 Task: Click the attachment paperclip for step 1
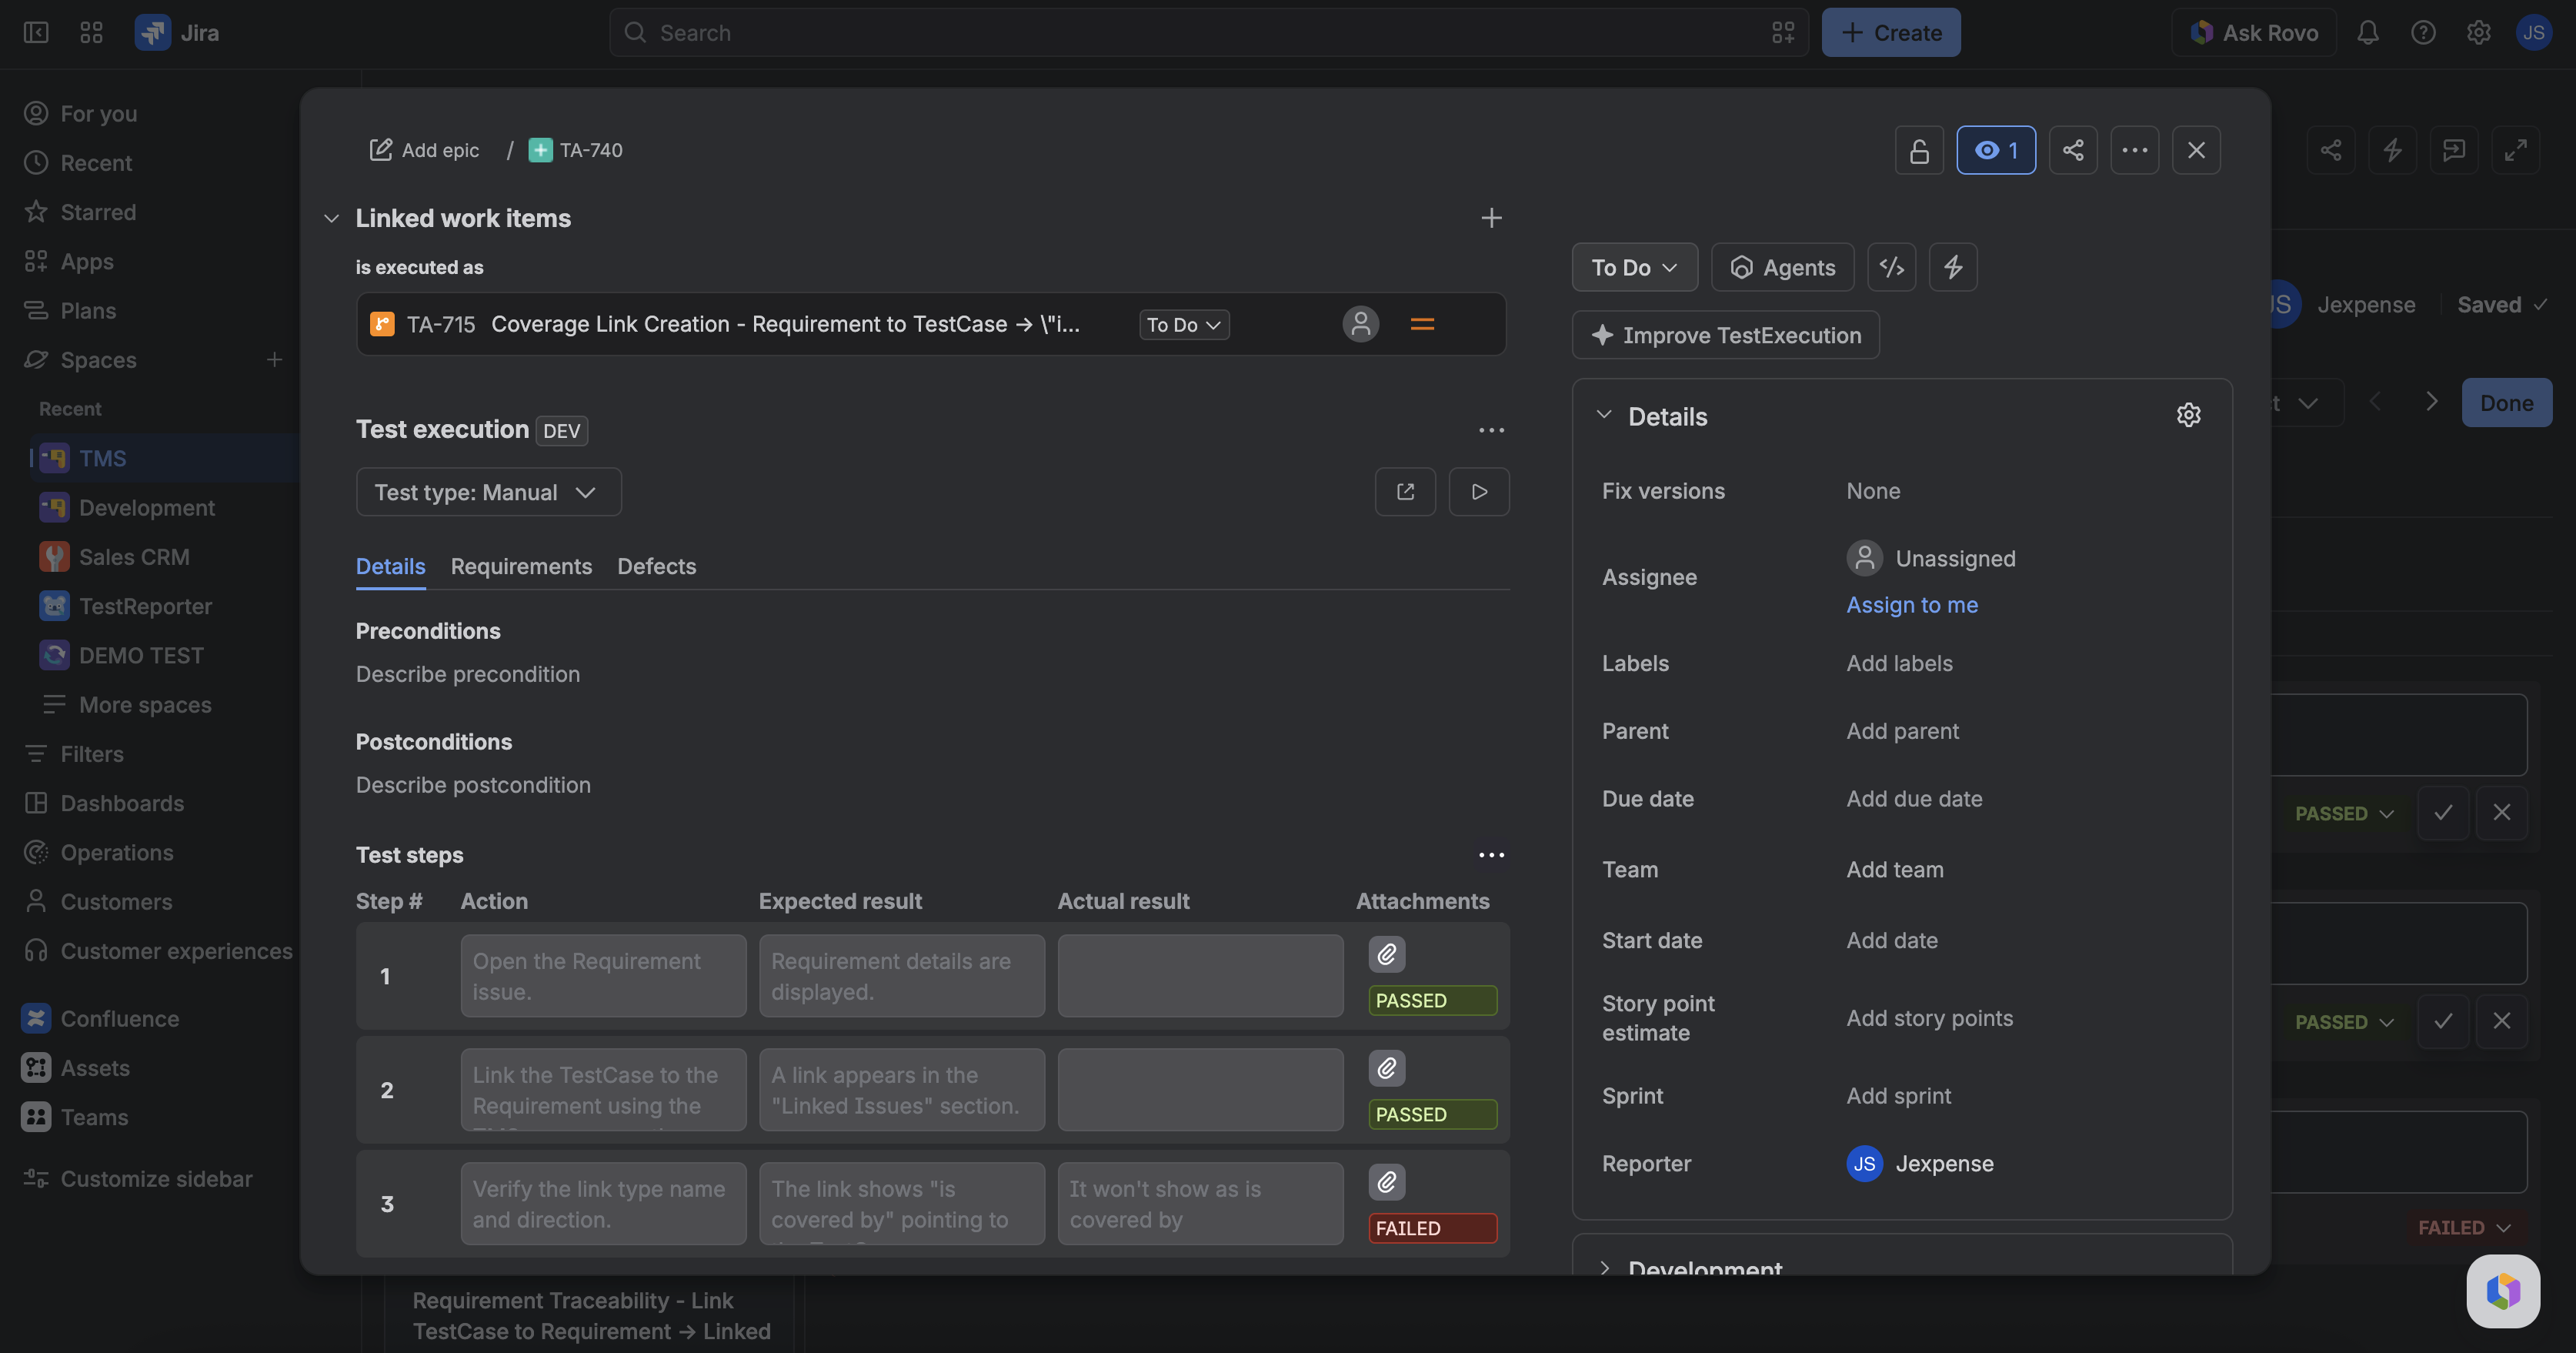1387,954
